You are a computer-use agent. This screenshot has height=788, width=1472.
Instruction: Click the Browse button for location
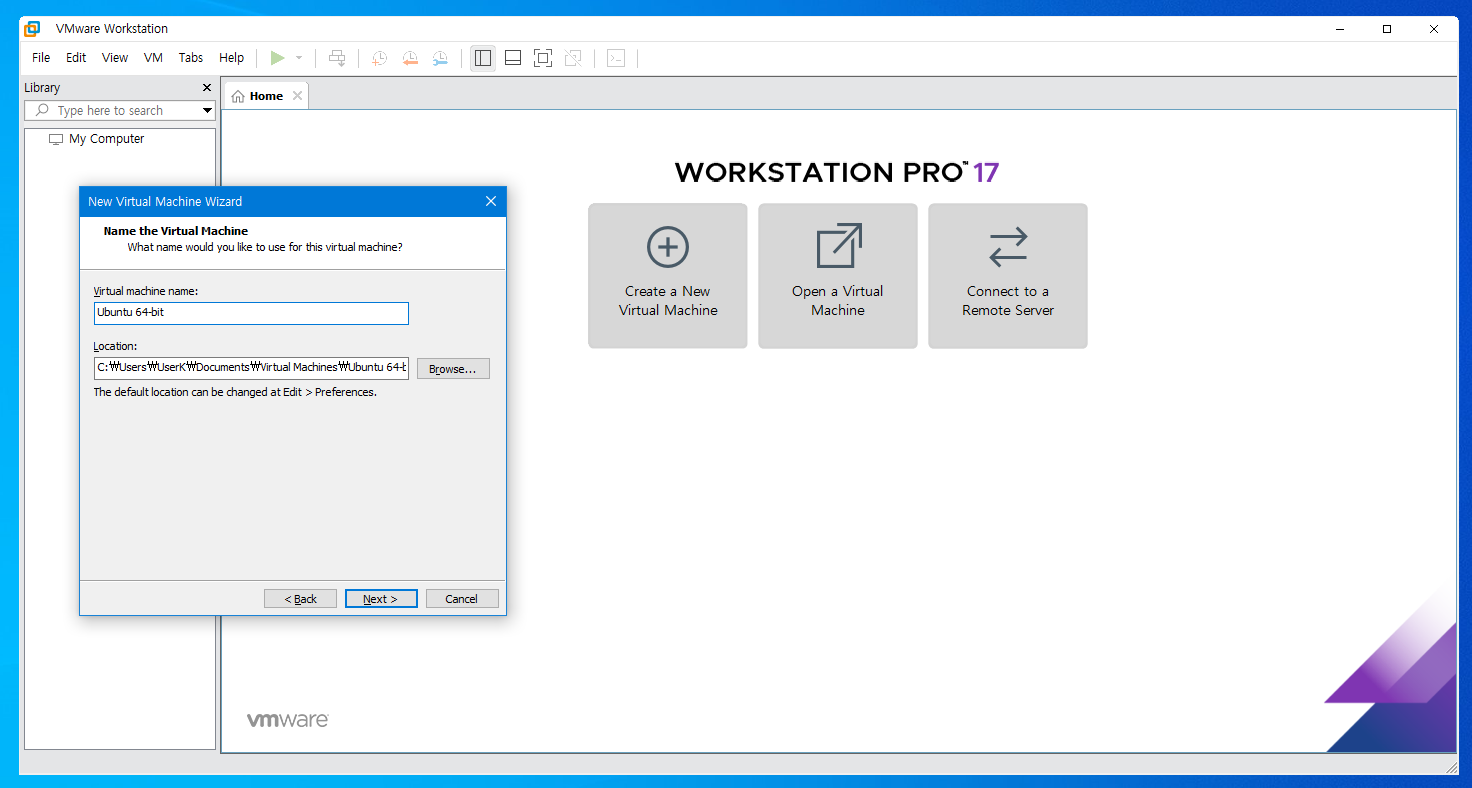pos(453,369)
